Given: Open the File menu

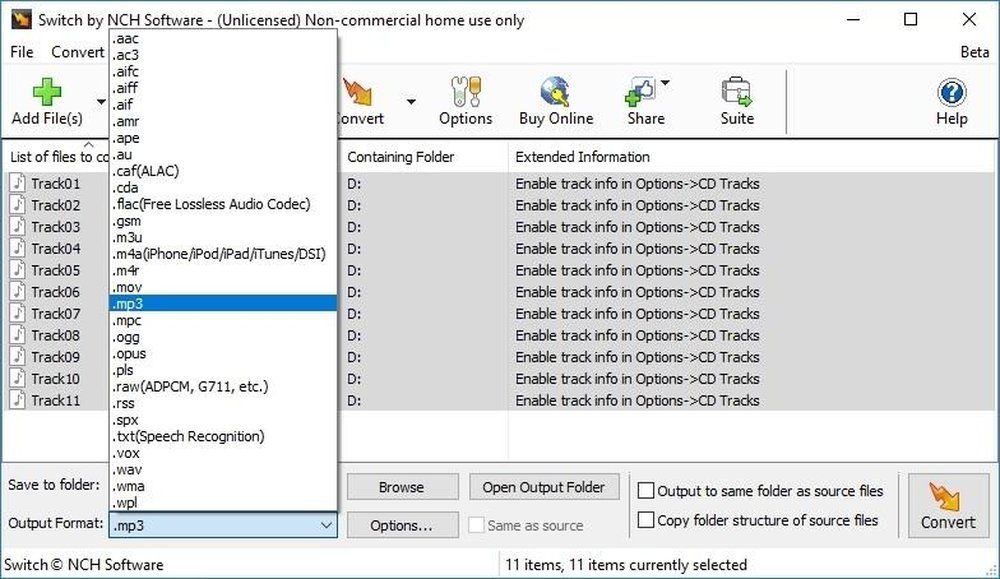Looking at the screenshot, I should 20,51.
